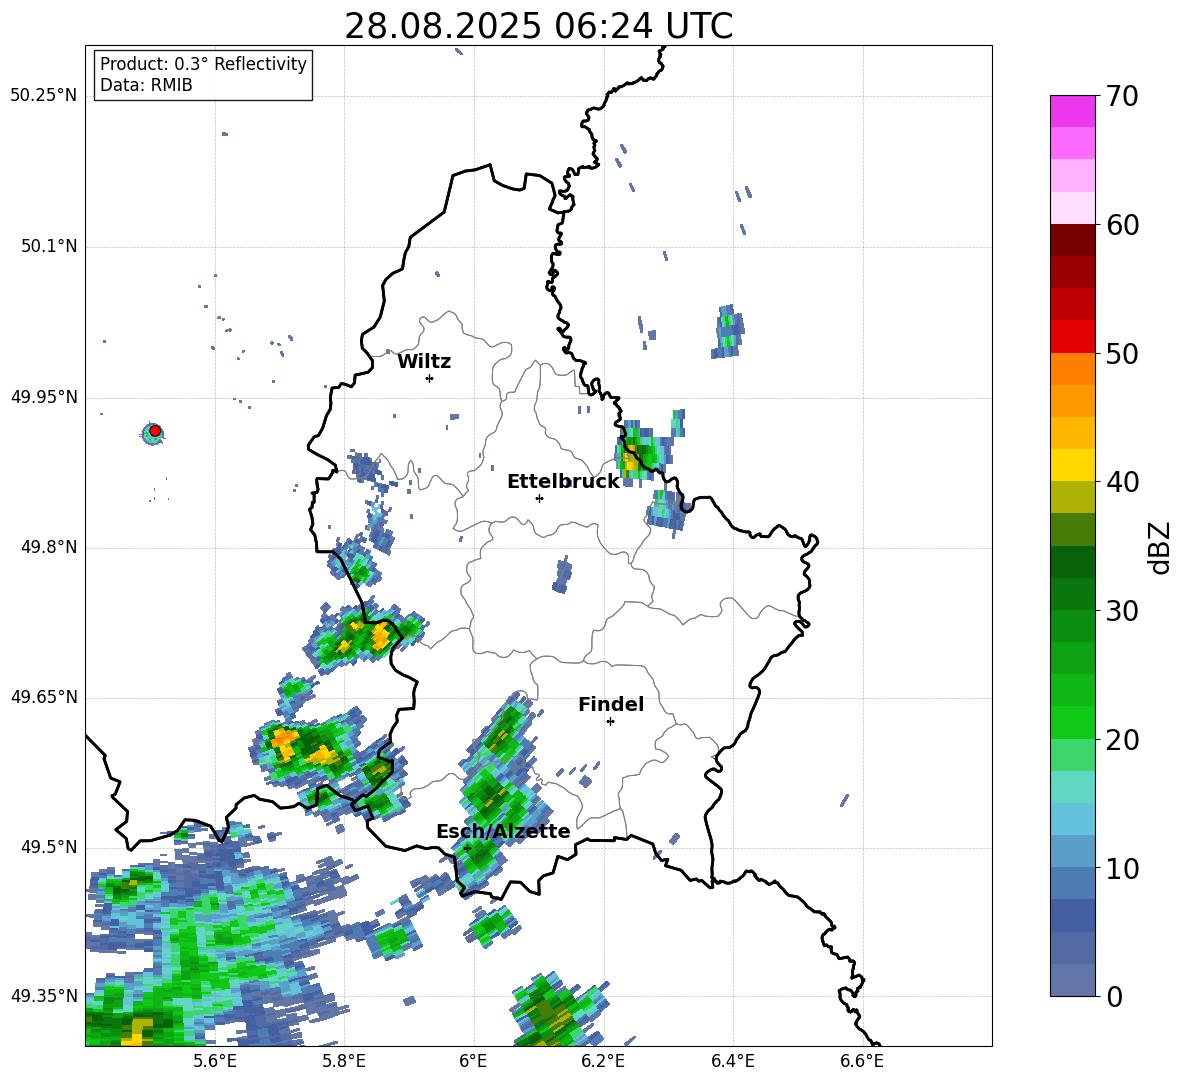
Task: Click the red radar site marker
Action: [155, 431]
